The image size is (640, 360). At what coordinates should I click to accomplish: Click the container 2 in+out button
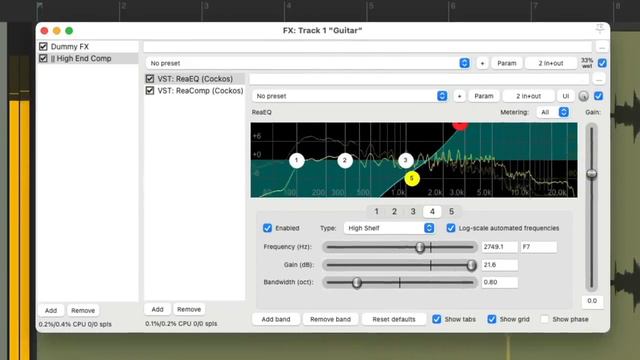551,63
